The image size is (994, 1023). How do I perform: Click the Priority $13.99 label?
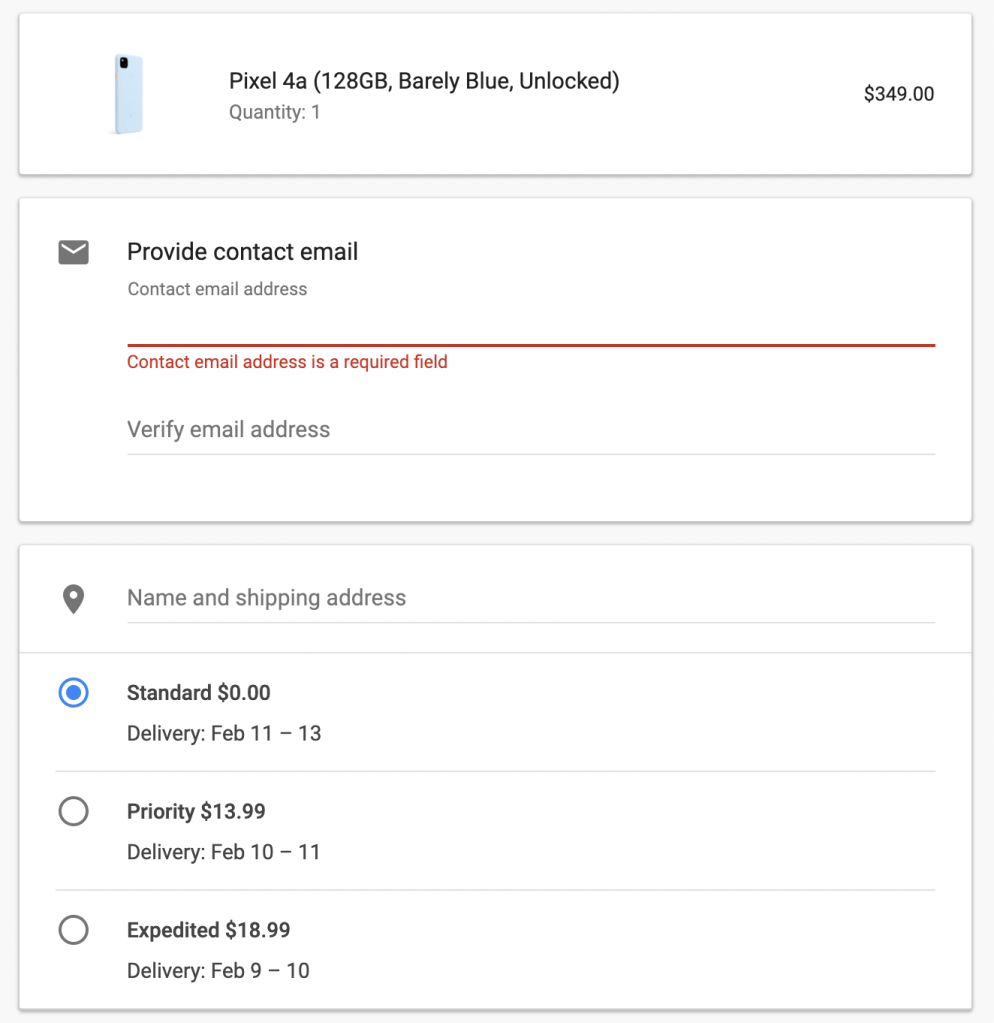point(196,811)
